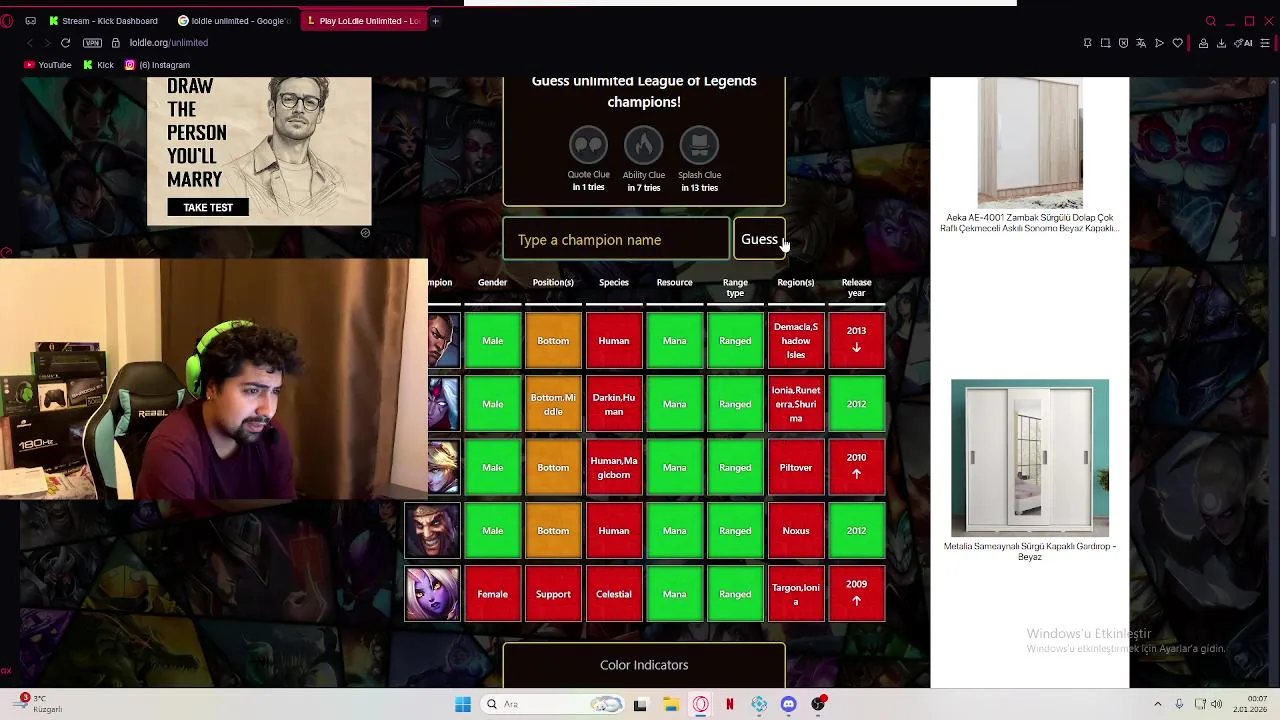Reload the current page
The width and height of the screenshot is (1280, 720).
point(65,43)
